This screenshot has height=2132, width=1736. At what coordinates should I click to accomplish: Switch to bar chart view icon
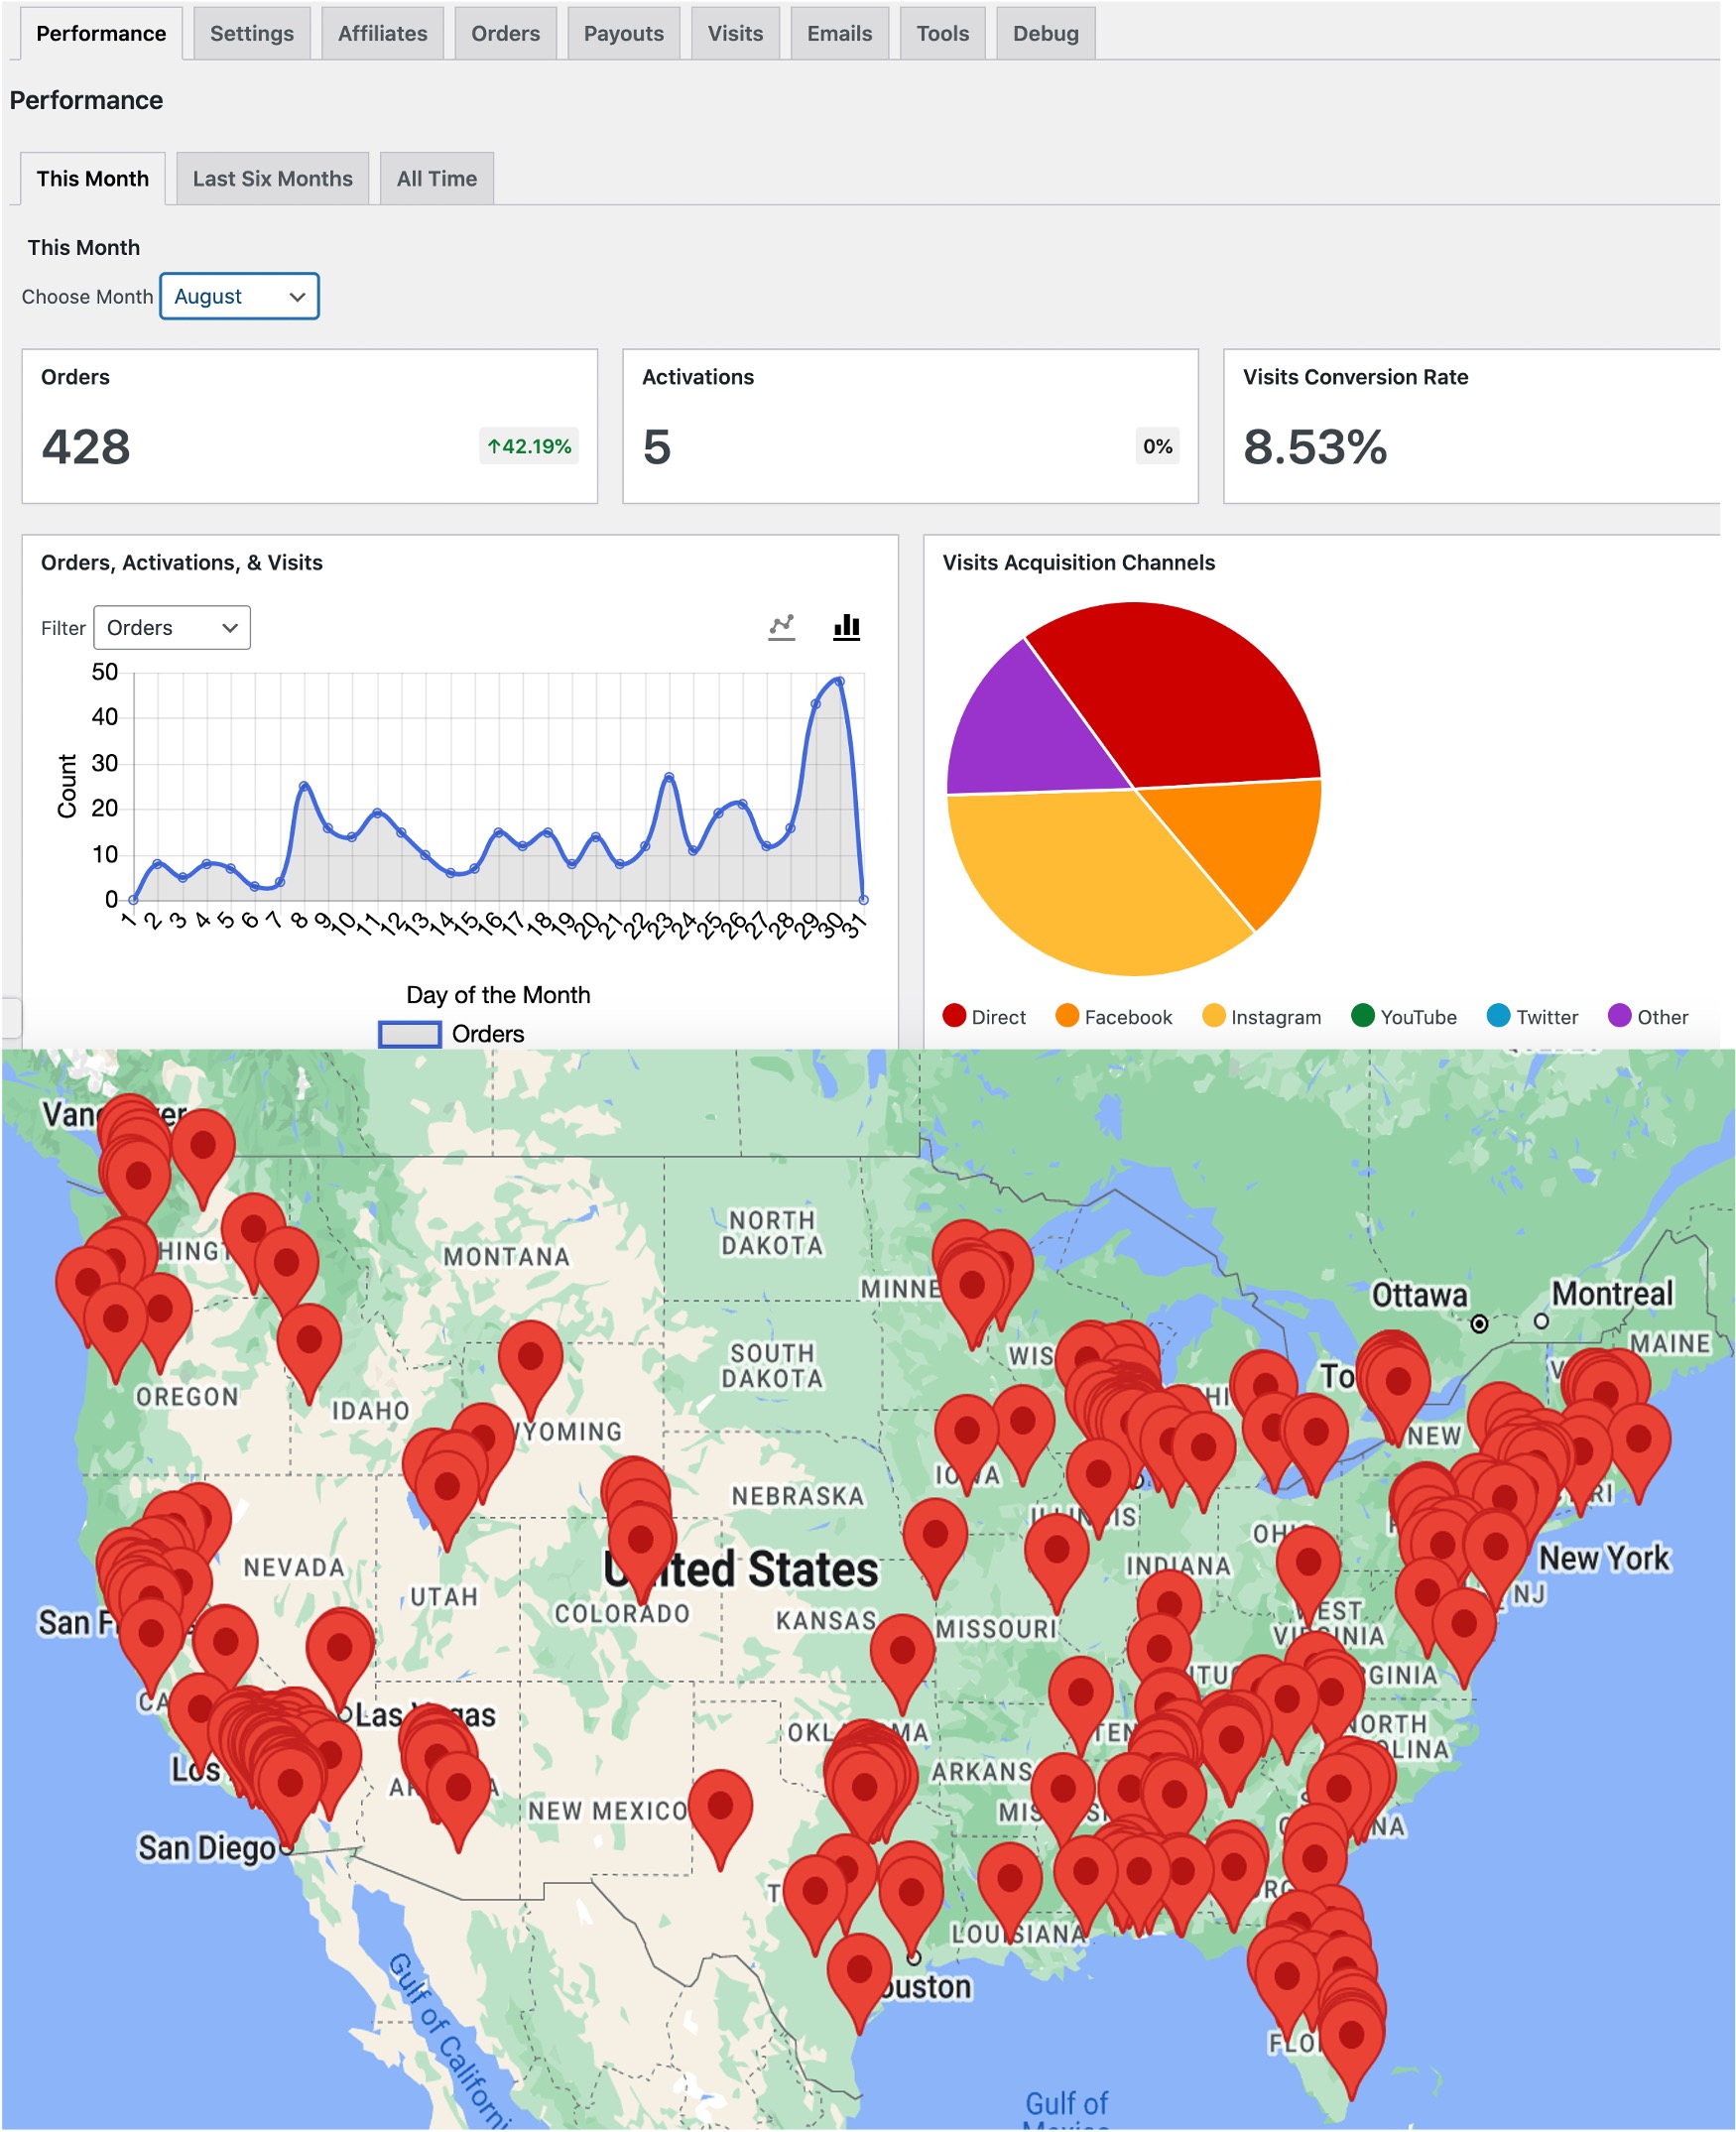click(x=846, y=627)
